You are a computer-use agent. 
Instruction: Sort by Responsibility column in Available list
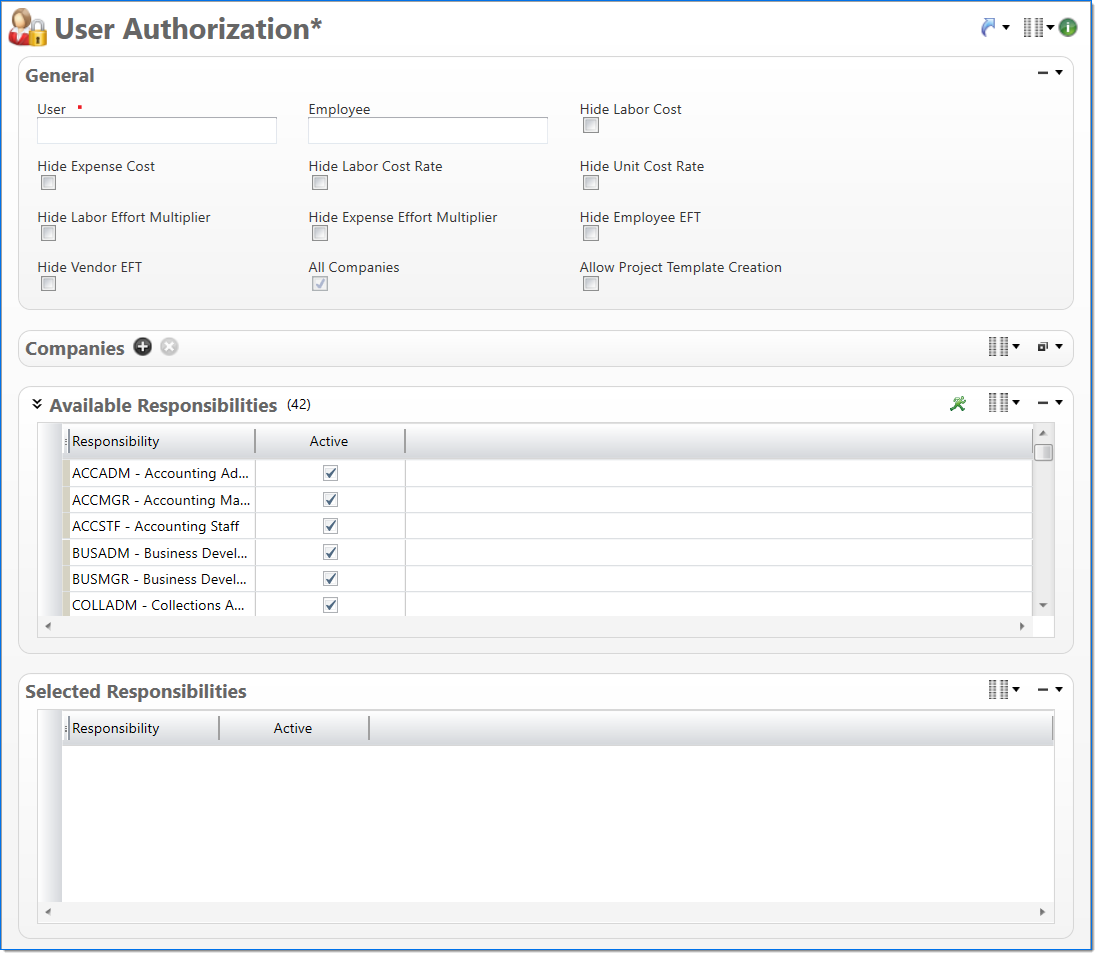[160, 441]
